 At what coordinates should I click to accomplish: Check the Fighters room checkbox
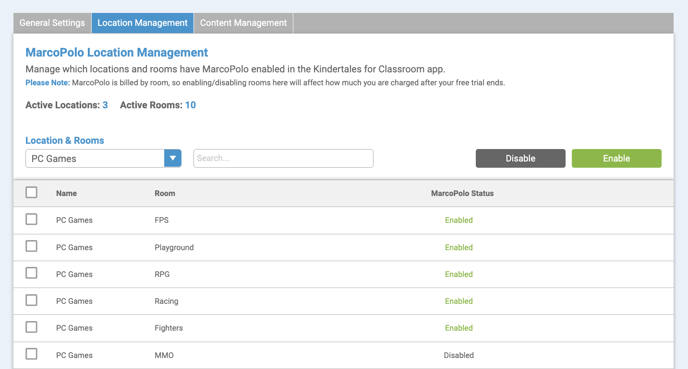click(x=31, y=327)
